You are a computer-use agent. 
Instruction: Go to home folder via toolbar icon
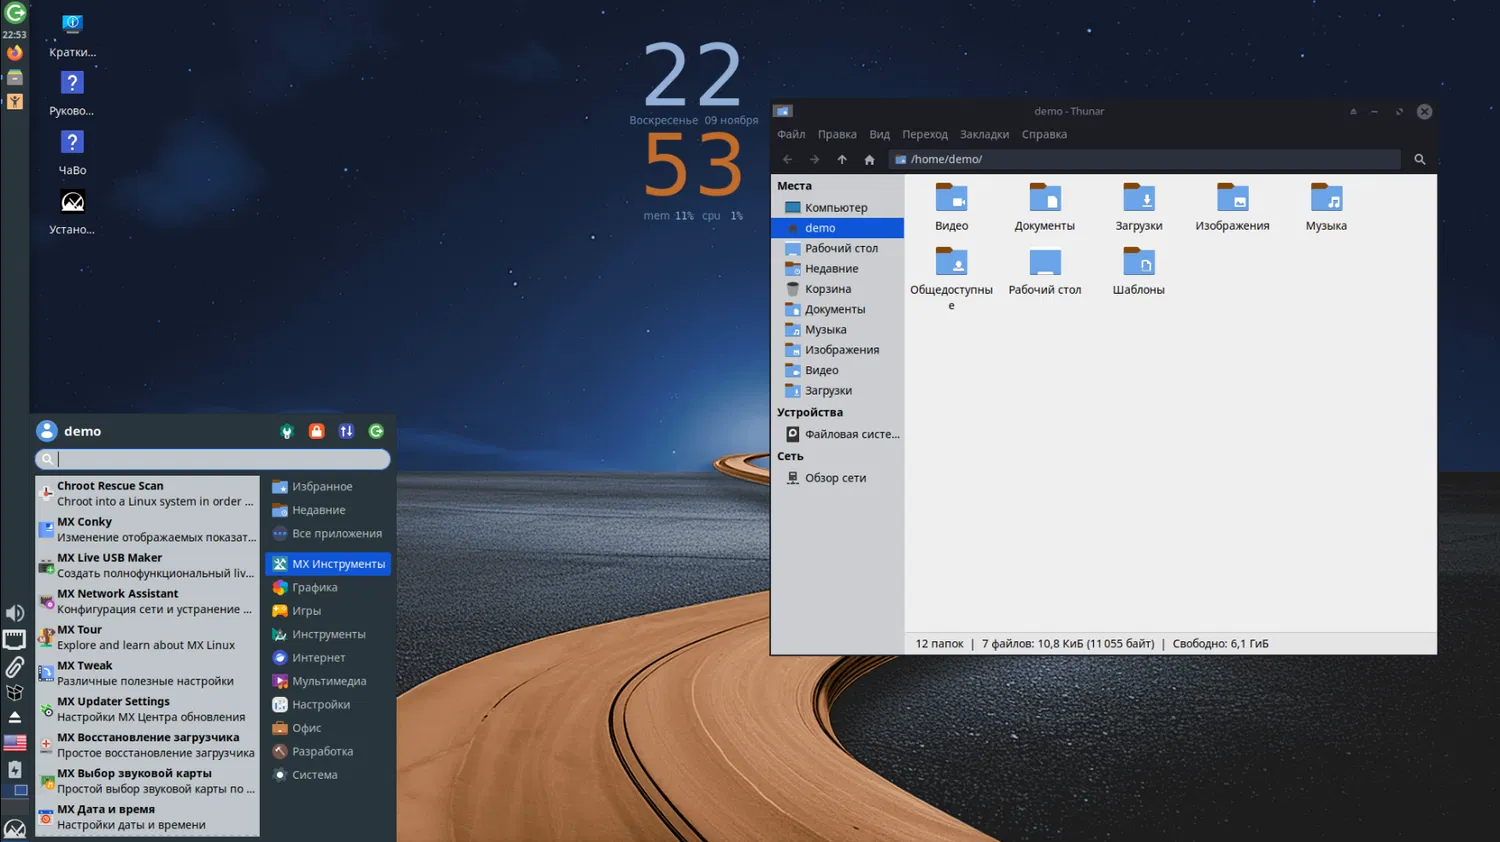click(869, 159)
